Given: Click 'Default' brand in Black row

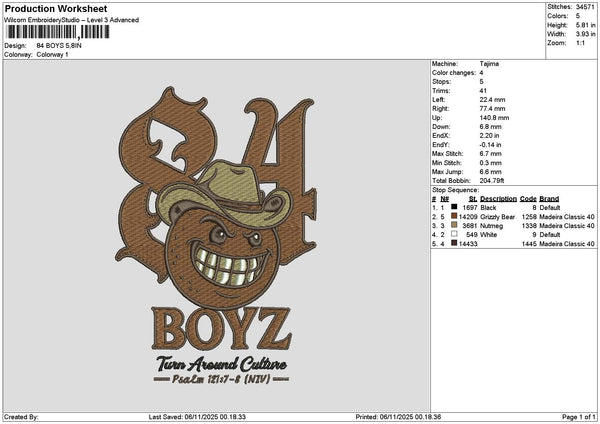Looking at the screenshot, I should [550, 208].
